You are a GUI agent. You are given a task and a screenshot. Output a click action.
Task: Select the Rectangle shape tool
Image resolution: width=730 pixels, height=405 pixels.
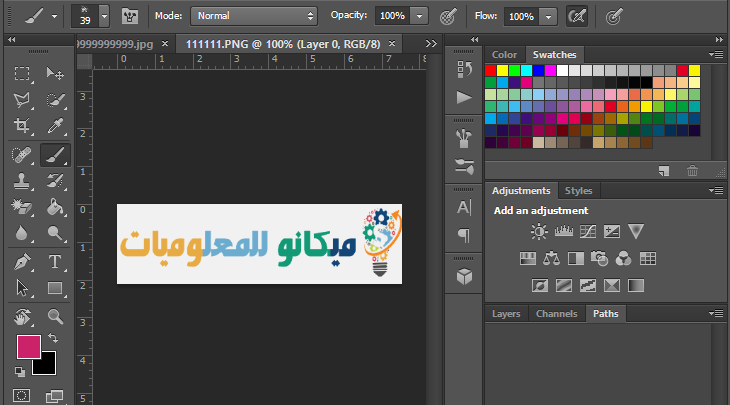click(55, 288)
